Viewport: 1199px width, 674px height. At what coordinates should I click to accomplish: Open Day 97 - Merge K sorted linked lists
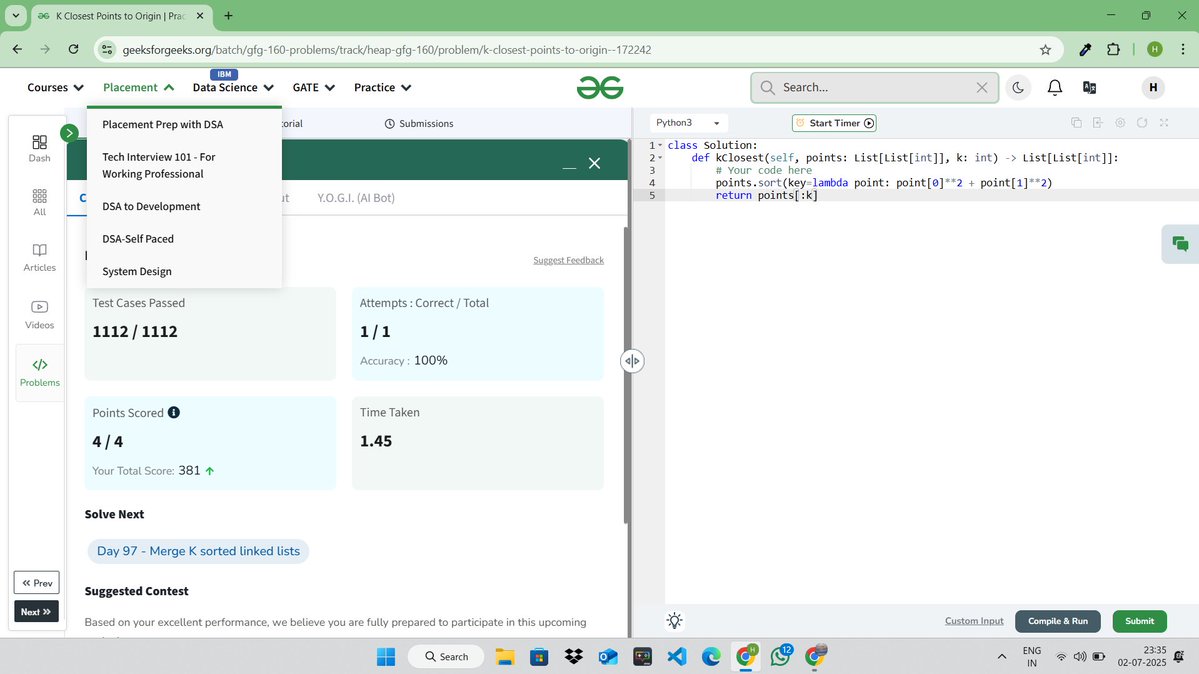pos(198,551)
